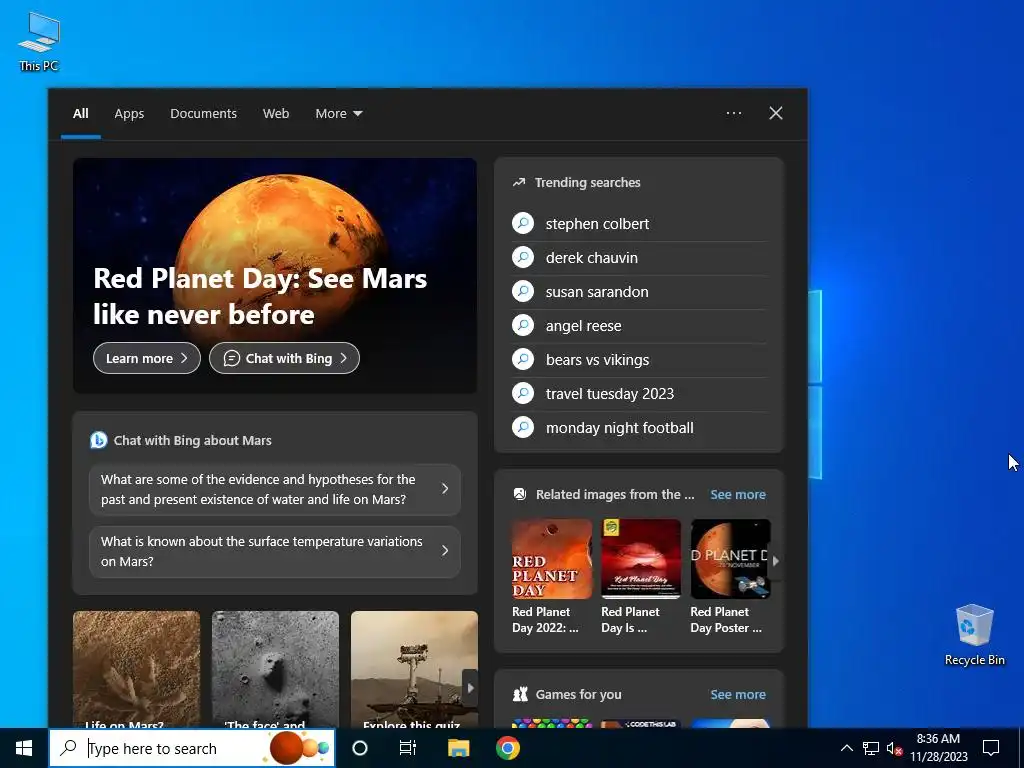Screen dimensions: 1024x768
Task: Open the three-dot options menu in search panel
Action: click(x=733, y=113)
